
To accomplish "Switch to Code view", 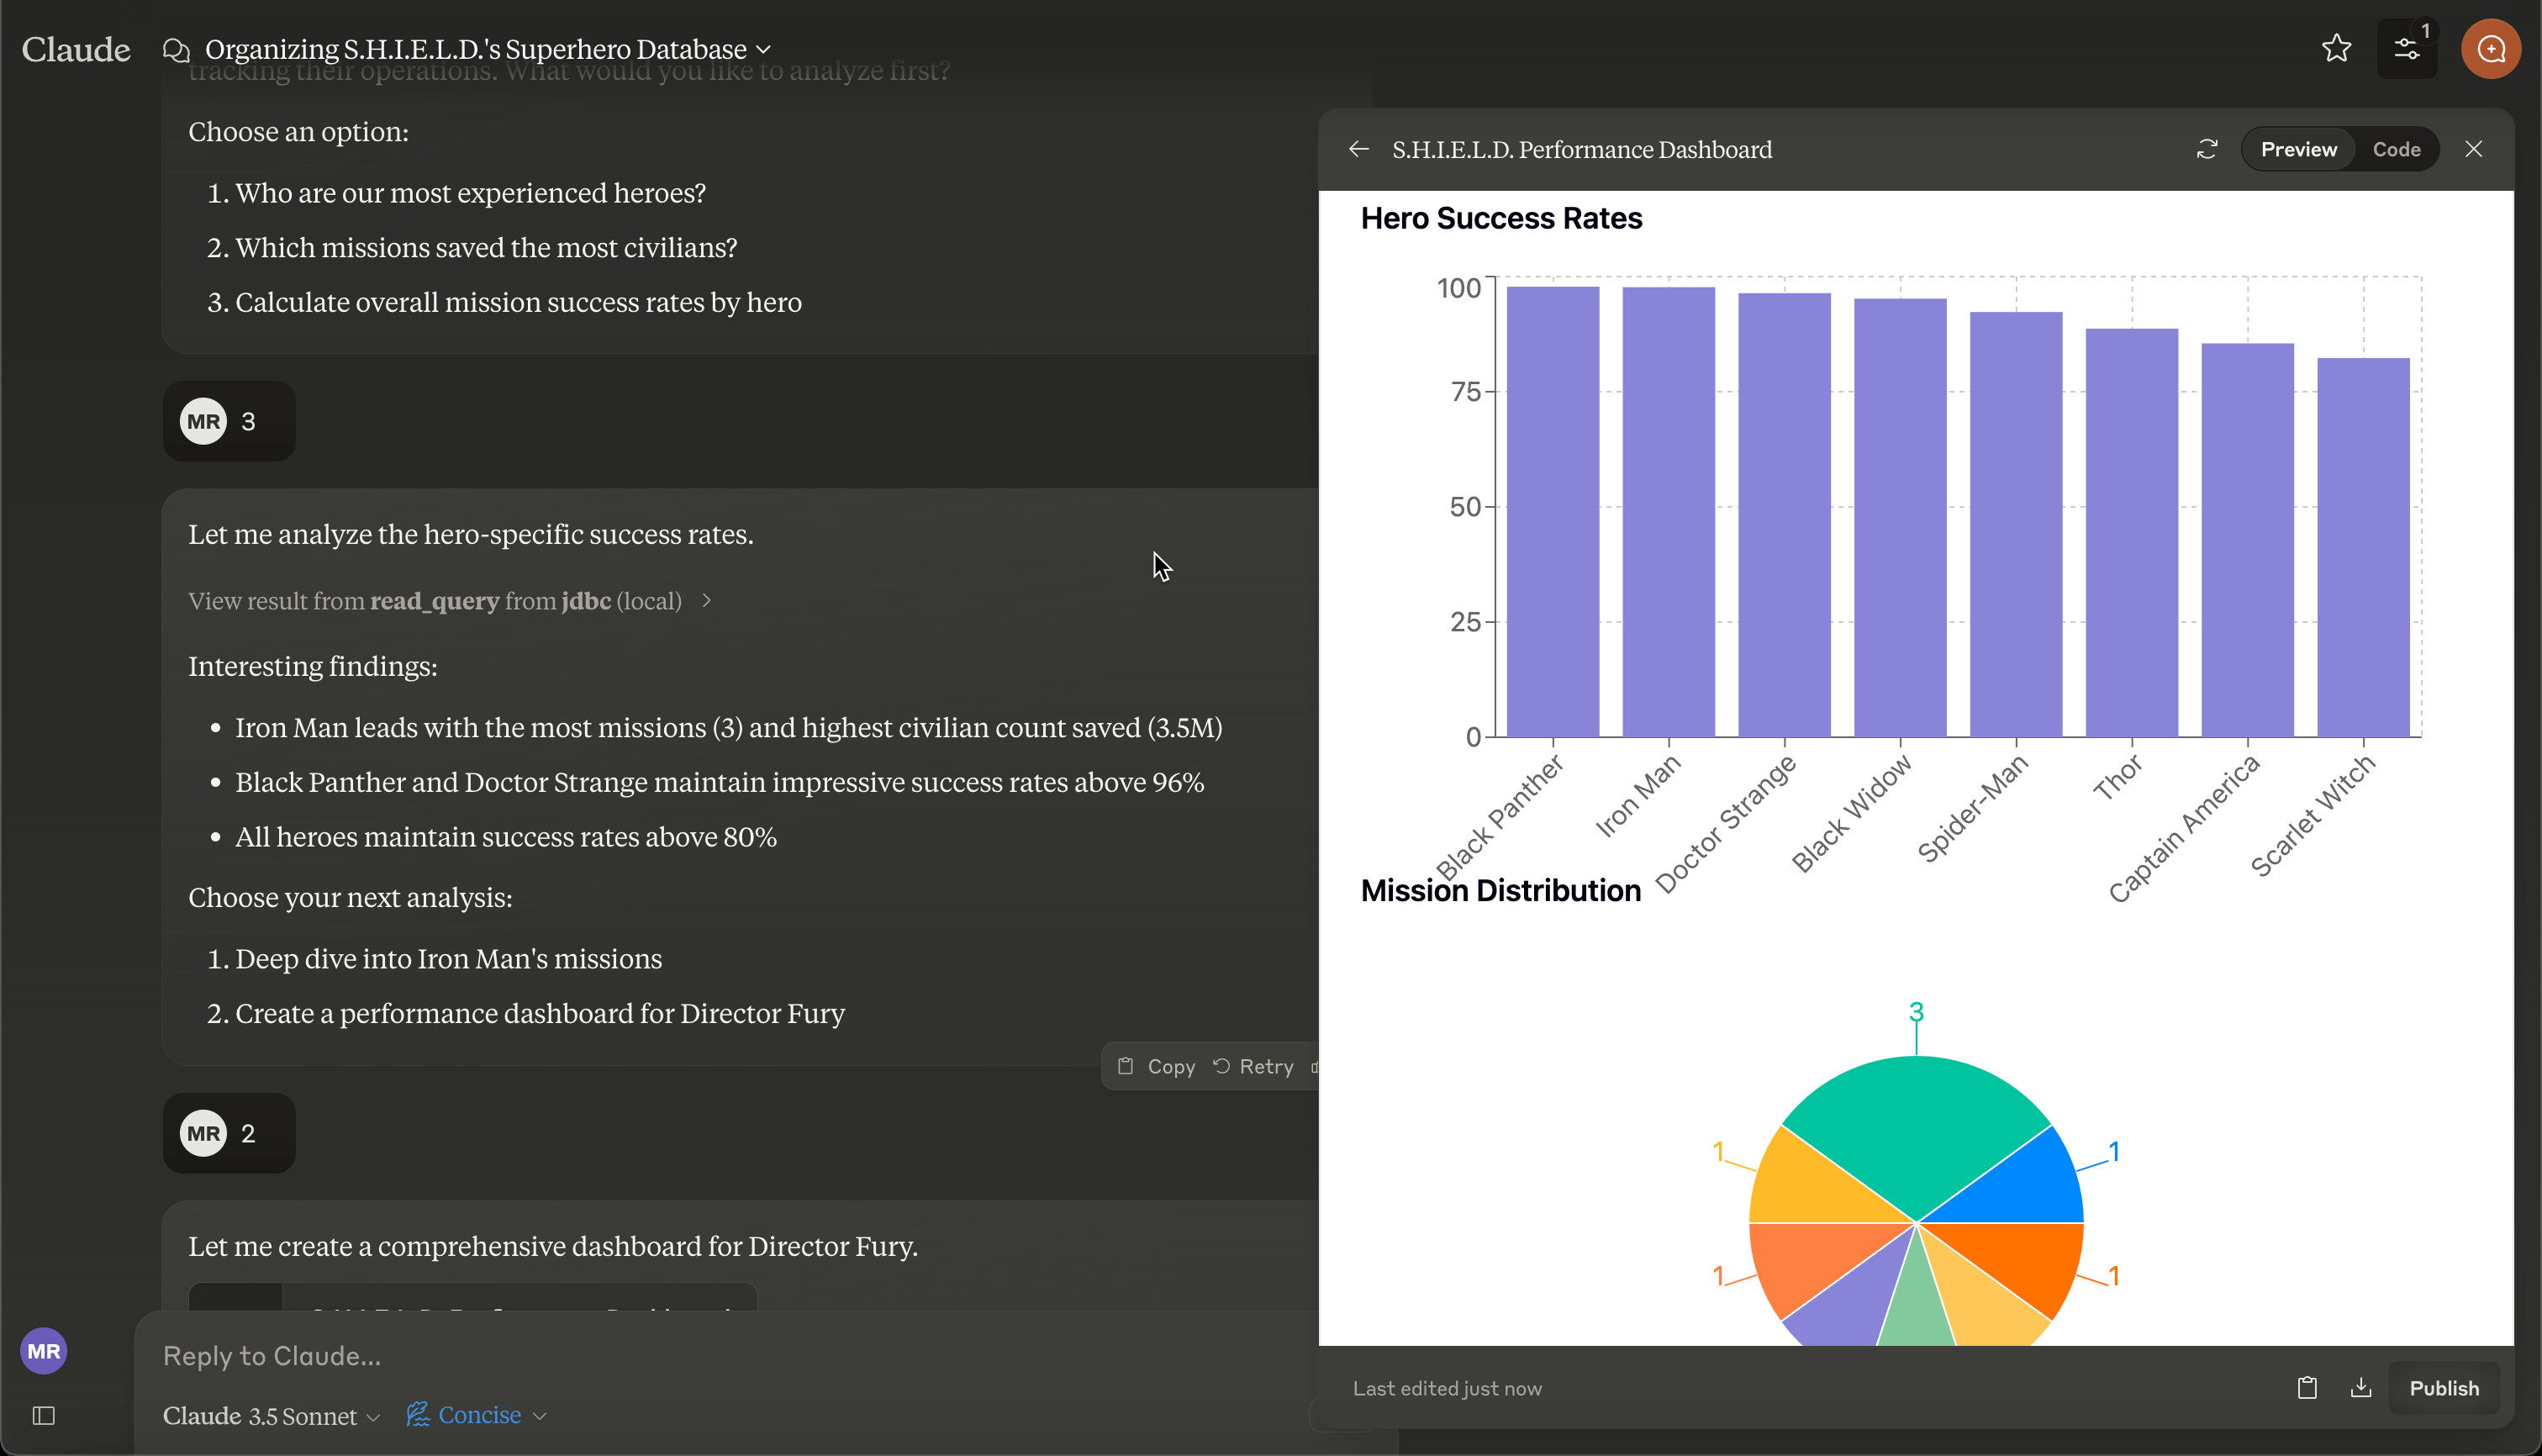I will tap(2396, 149).
